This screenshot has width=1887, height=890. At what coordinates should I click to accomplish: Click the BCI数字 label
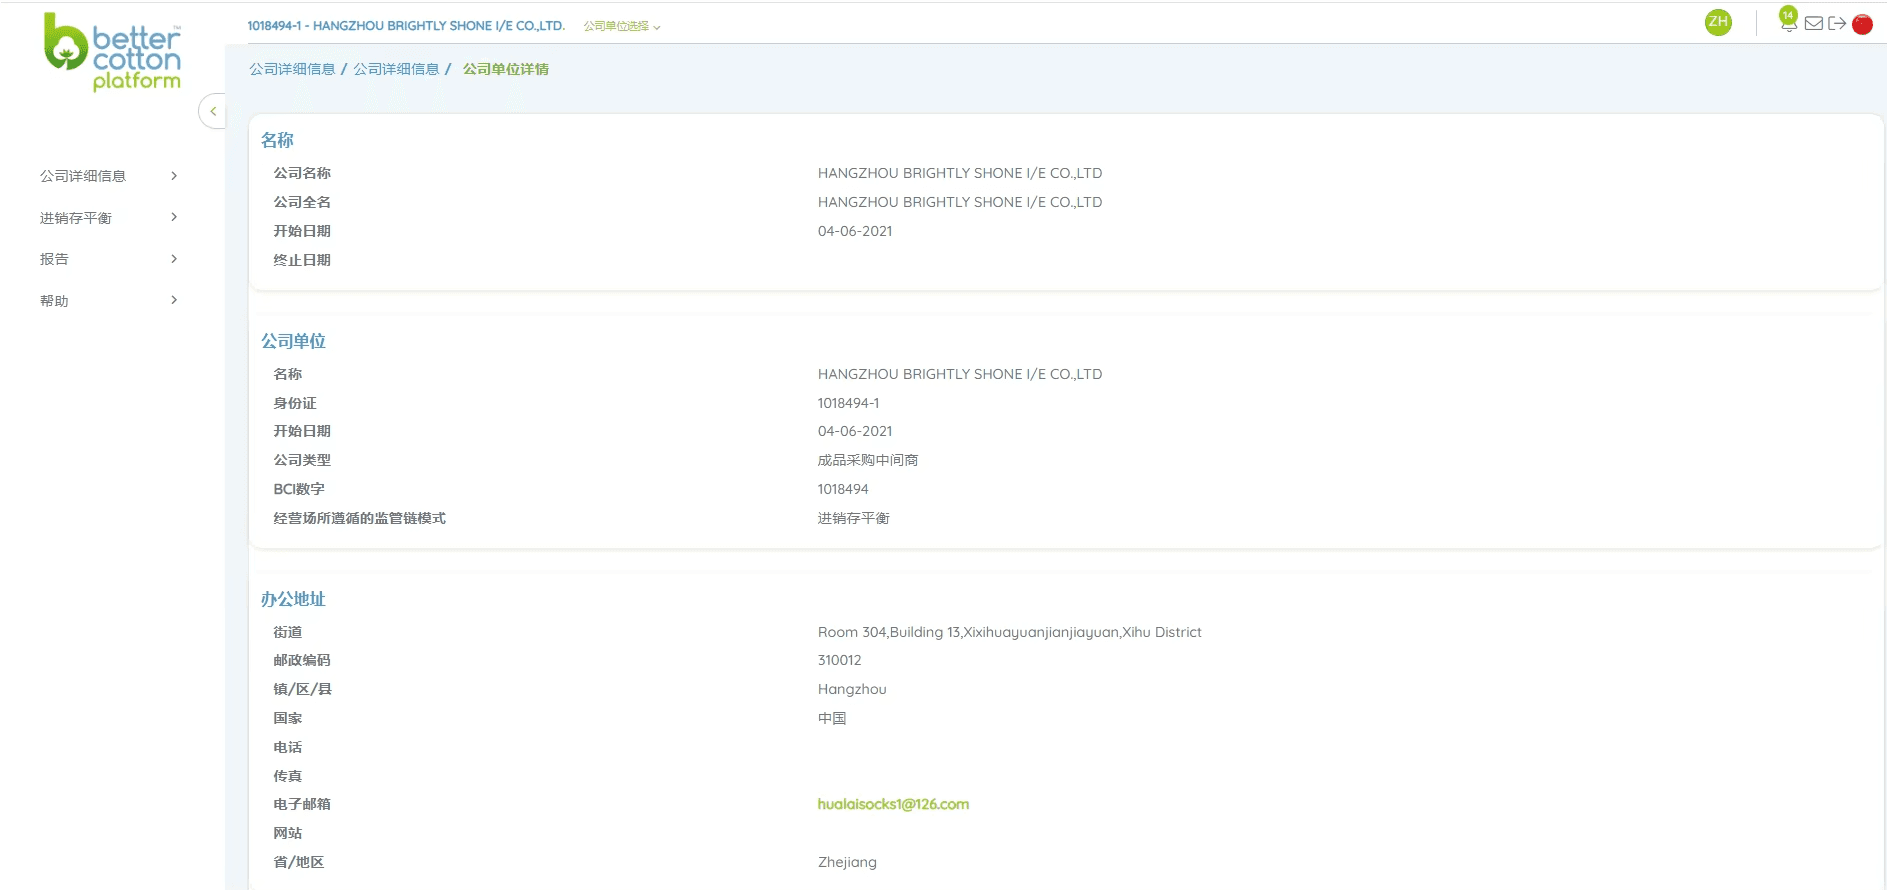click(x=299, y=489)
